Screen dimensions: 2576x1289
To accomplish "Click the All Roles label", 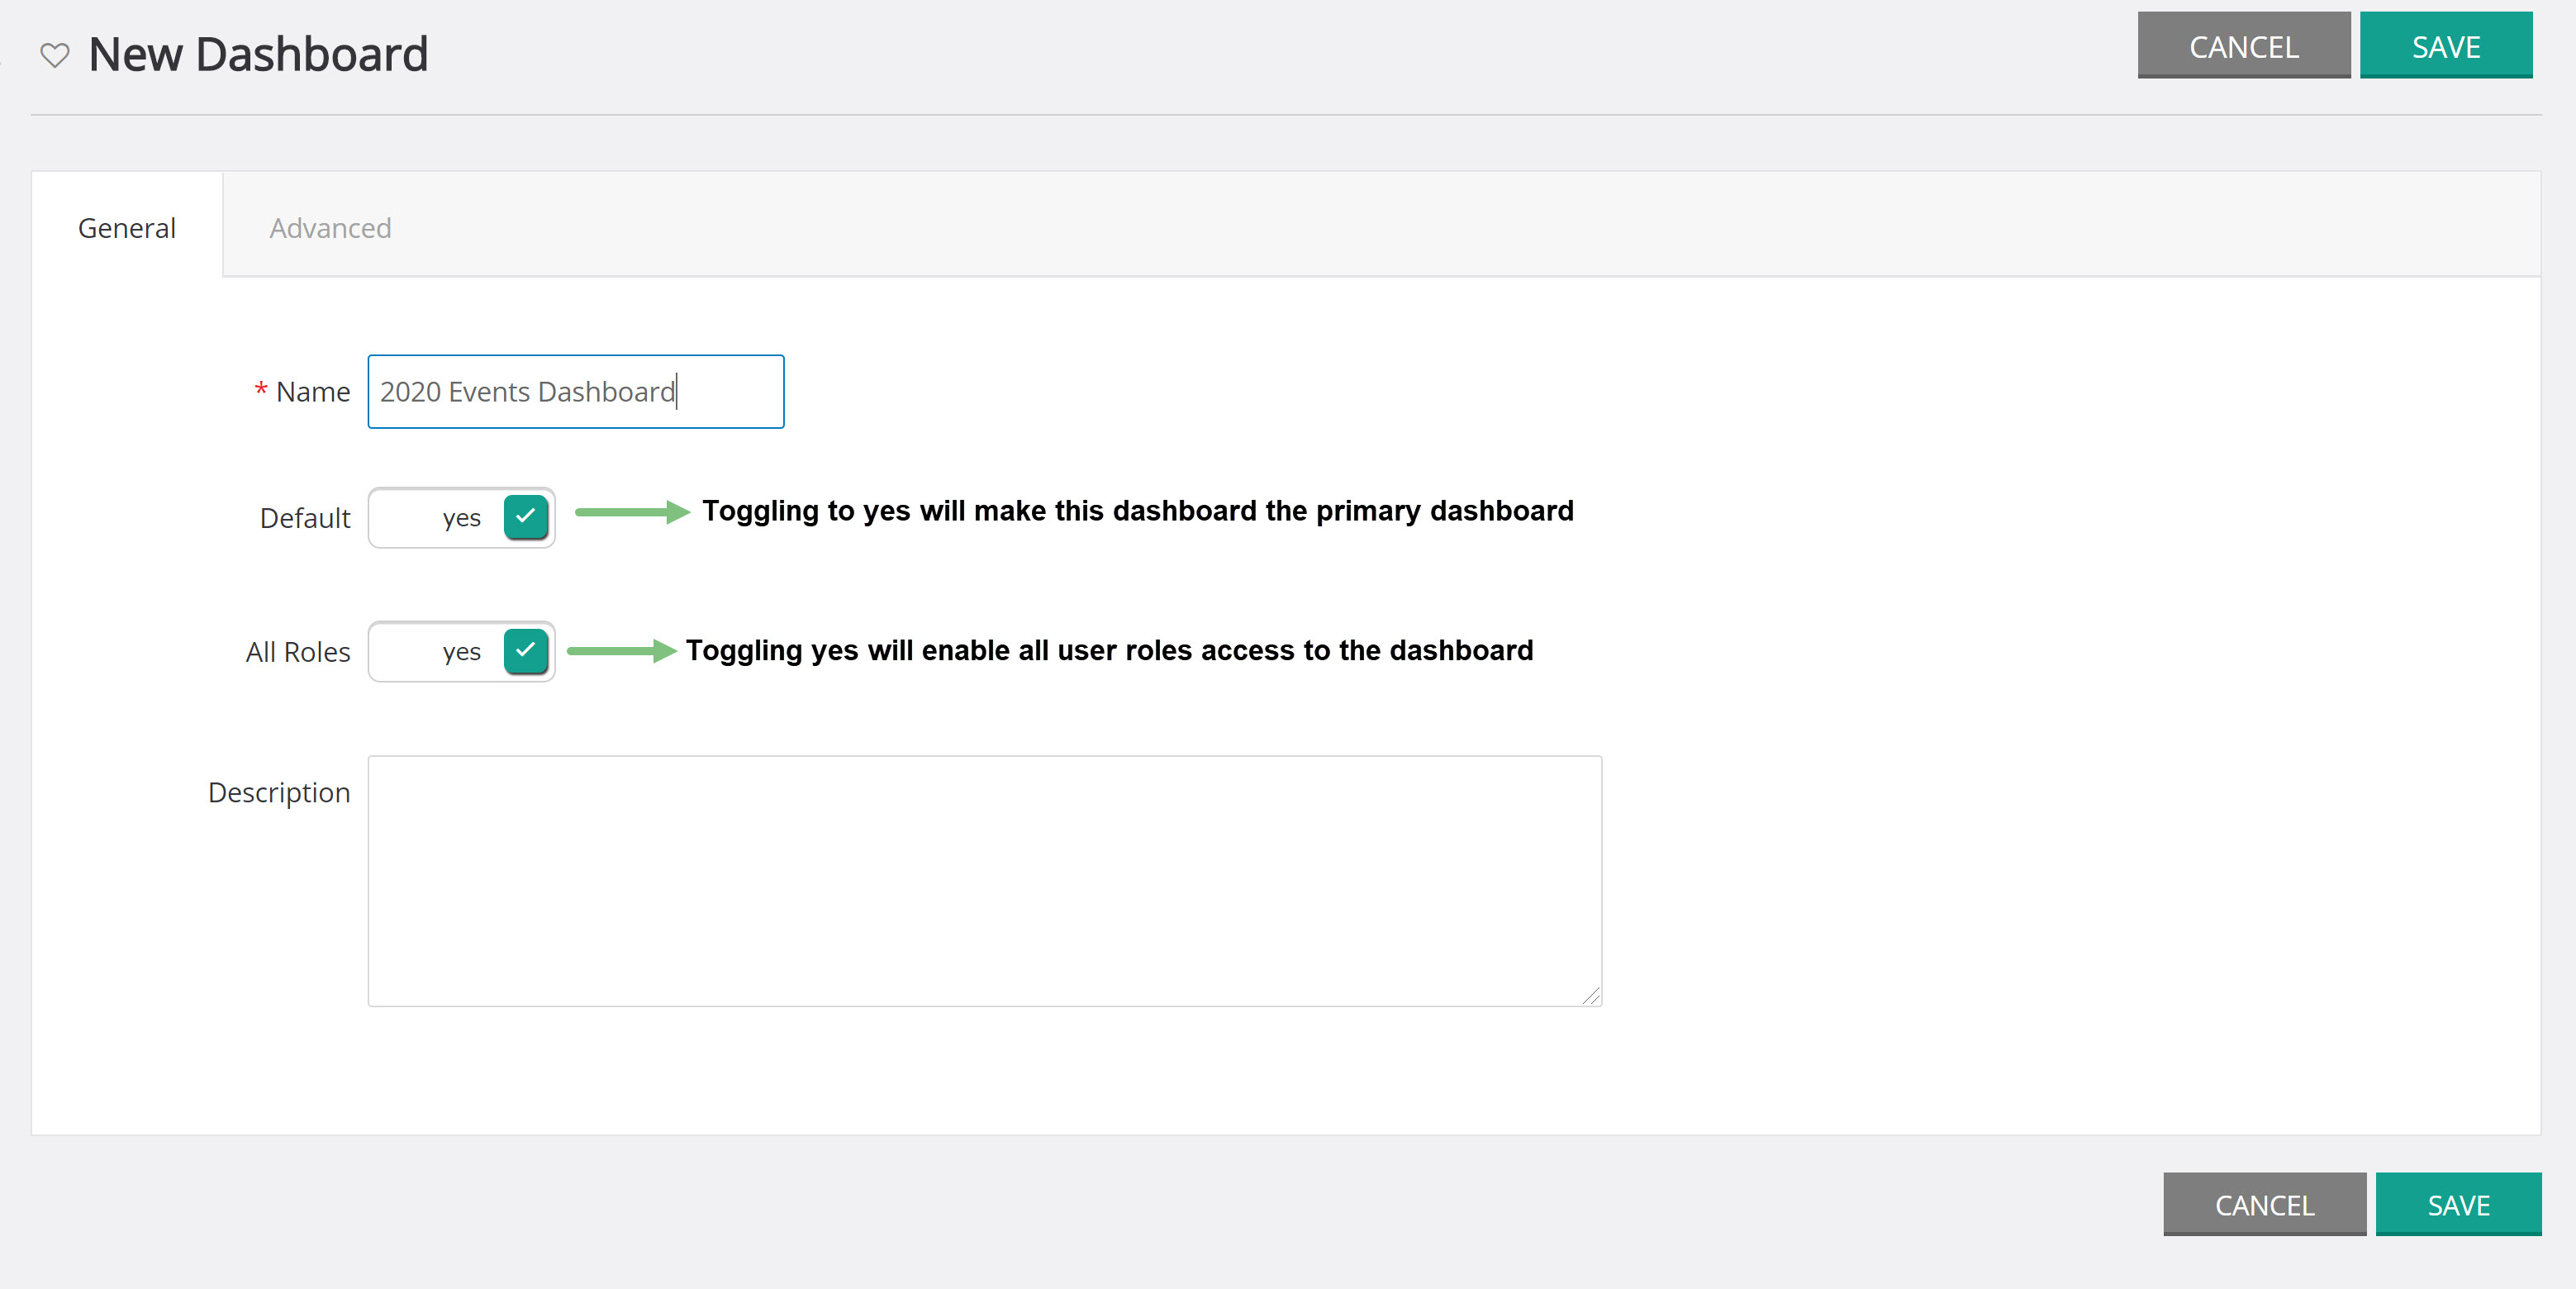I will pyautogui.click(x=298, y=652).
